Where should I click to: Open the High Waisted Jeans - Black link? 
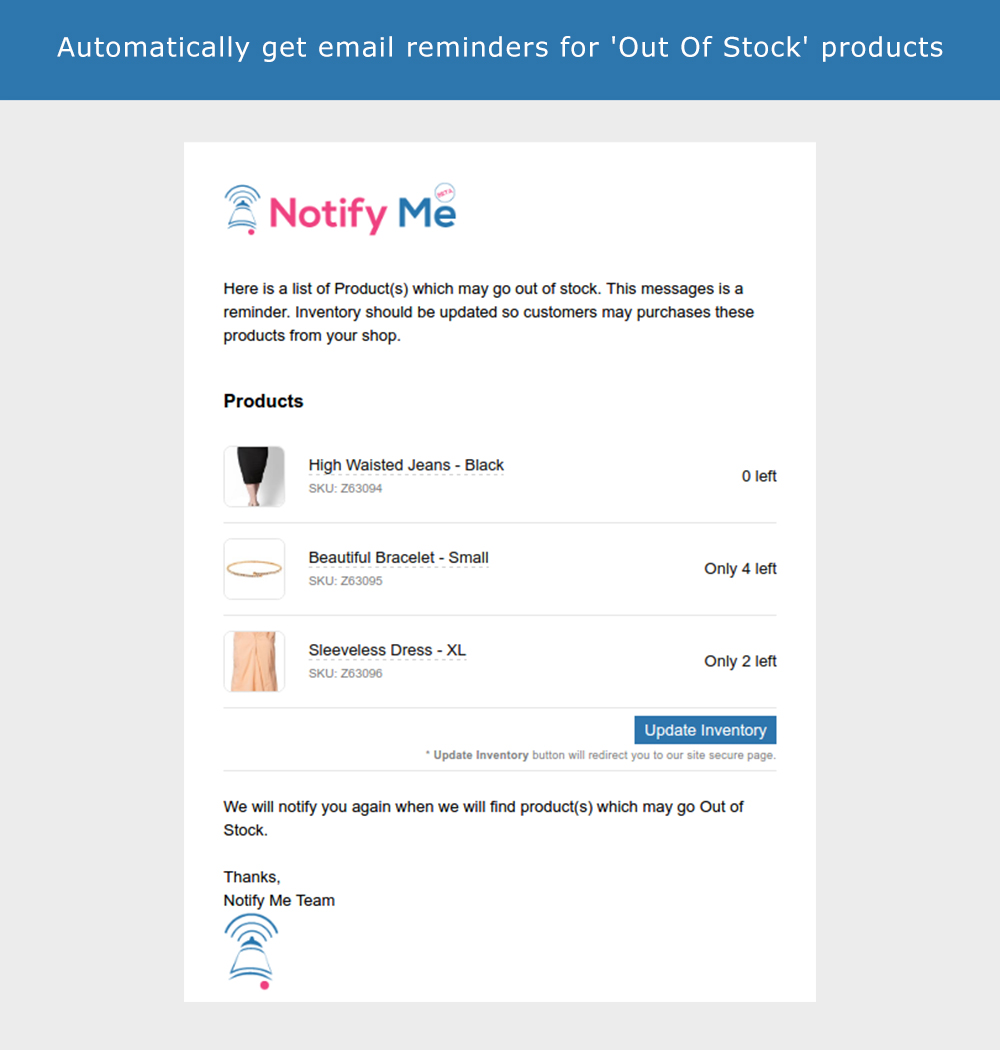coord(406,465)
